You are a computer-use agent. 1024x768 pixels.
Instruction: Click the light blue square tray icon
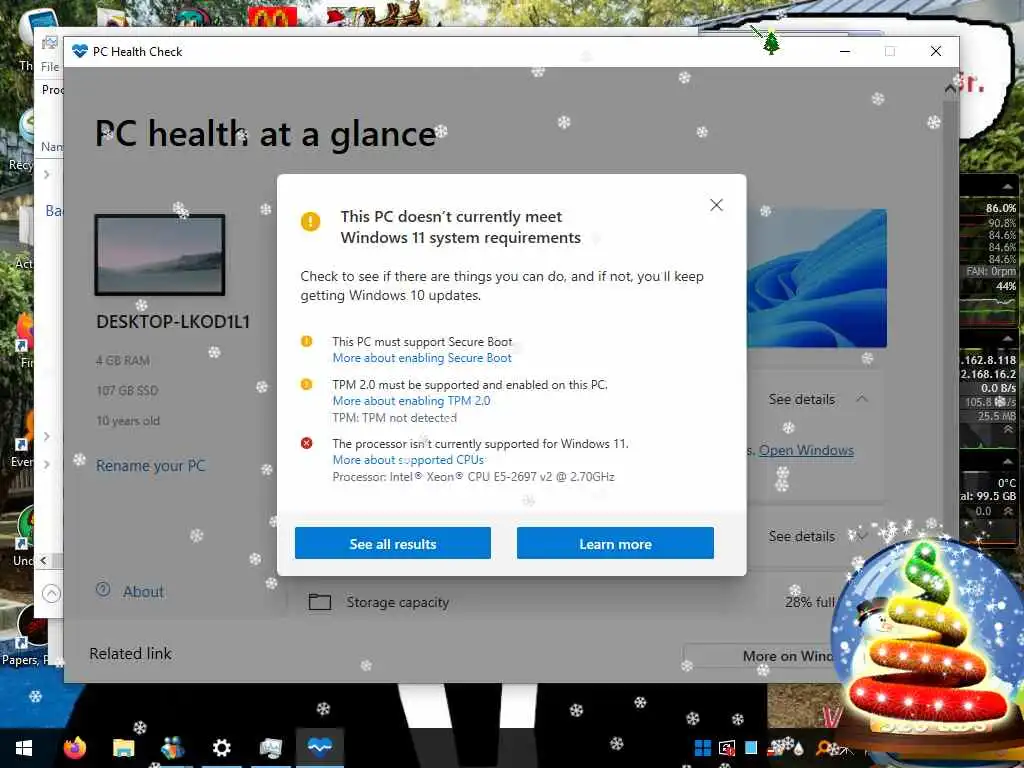[751, 748]
